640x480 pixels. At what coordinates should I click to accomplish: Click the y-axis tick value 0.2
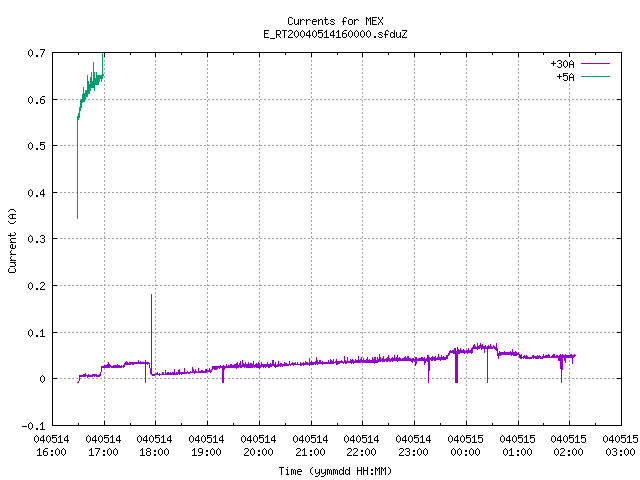36,286
